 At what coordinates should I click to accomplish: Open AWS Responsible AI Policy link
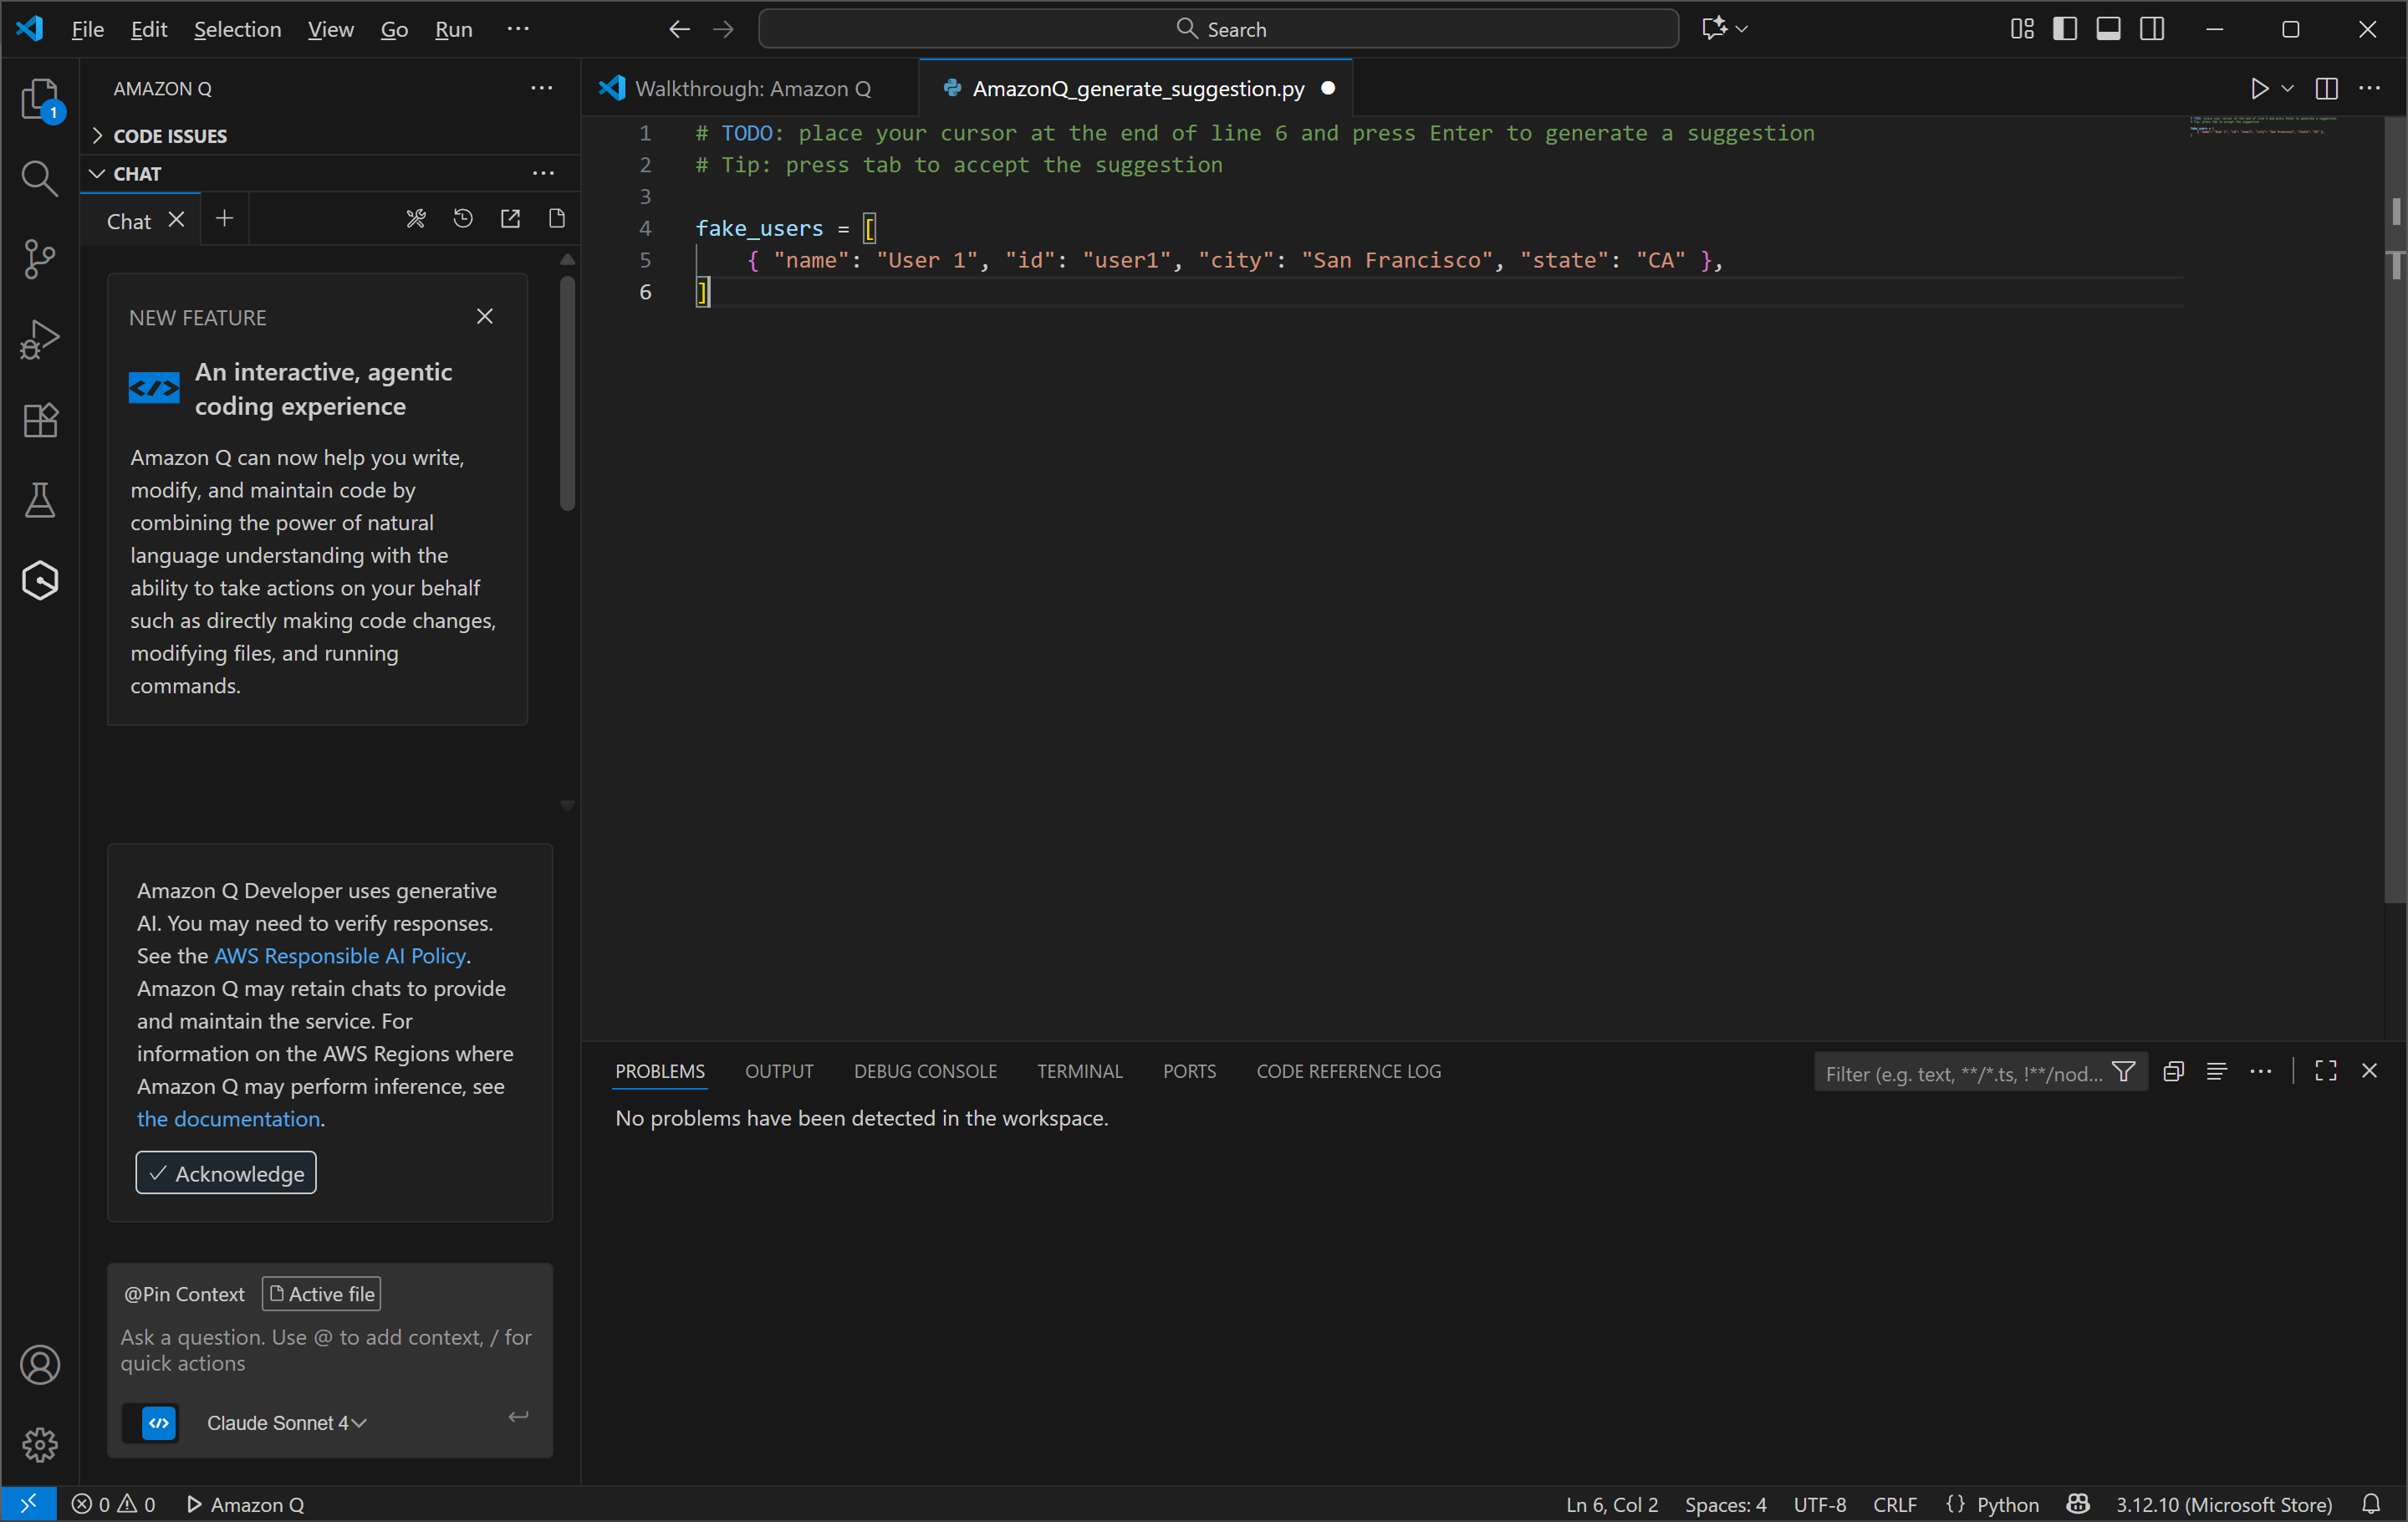341,956
